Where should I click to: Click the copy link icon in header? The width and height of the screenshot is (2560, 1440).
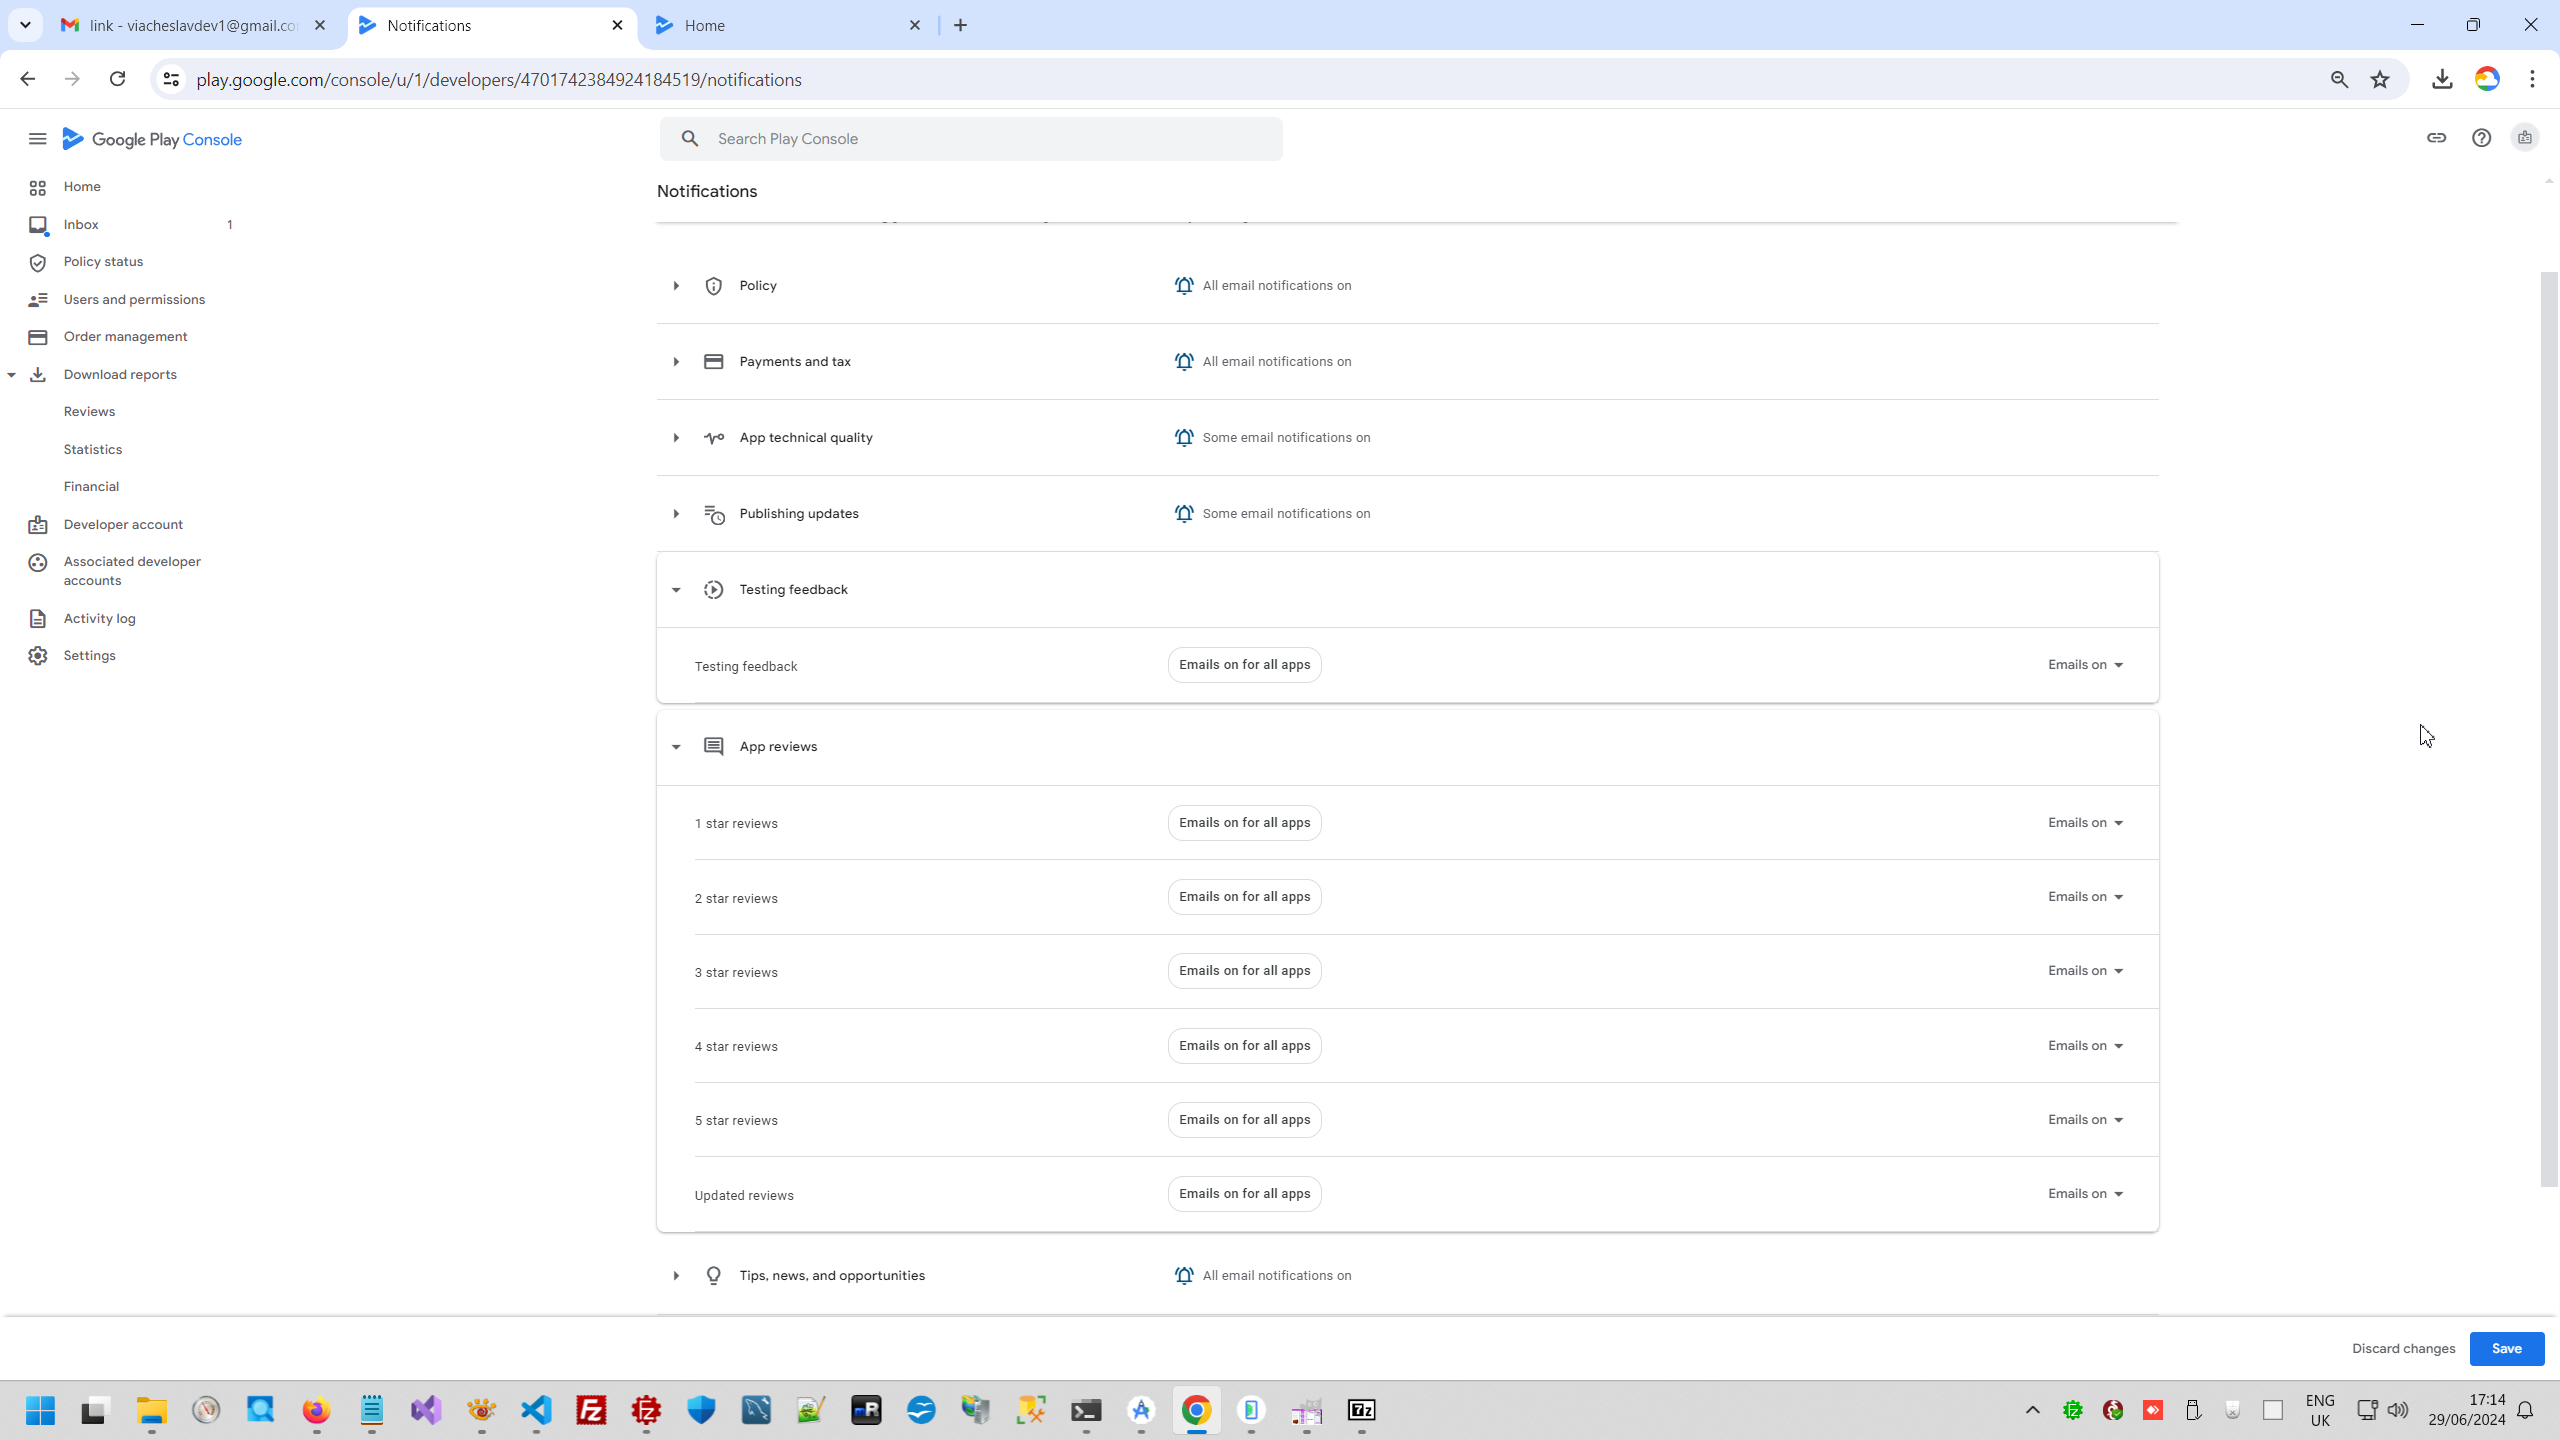(2436, 138)
